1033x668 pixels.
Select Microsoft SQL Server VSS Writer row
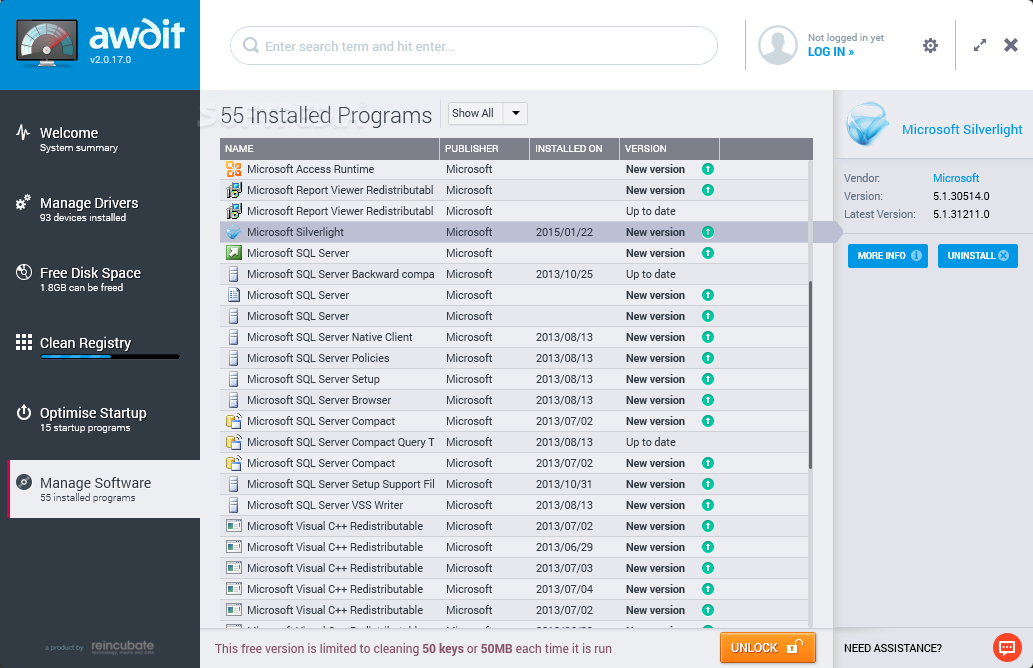click(x=514, y=505)
